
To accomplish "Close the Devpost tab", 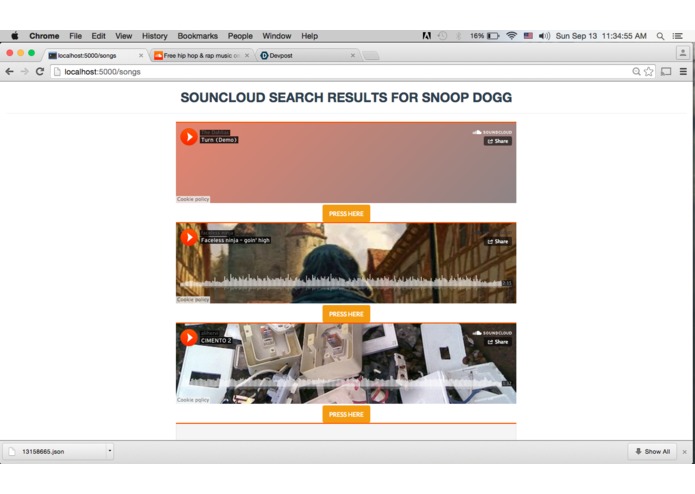I will (x=353, y=55).
